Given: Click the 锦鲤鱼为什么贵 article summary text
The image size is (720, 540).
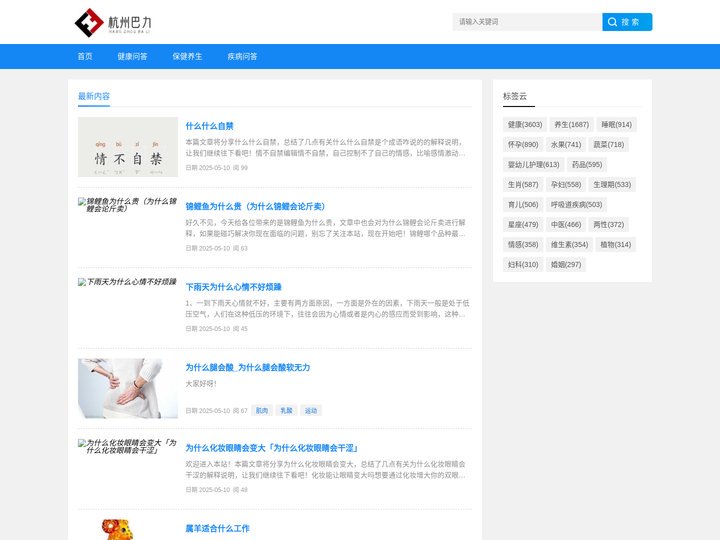Looking at the screenshot, I should 326,228.
